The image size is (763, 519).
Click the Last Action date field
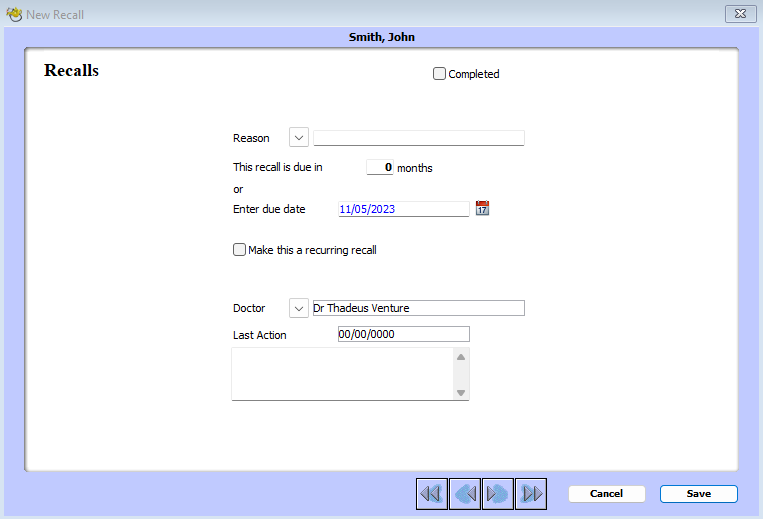(403, 335)
